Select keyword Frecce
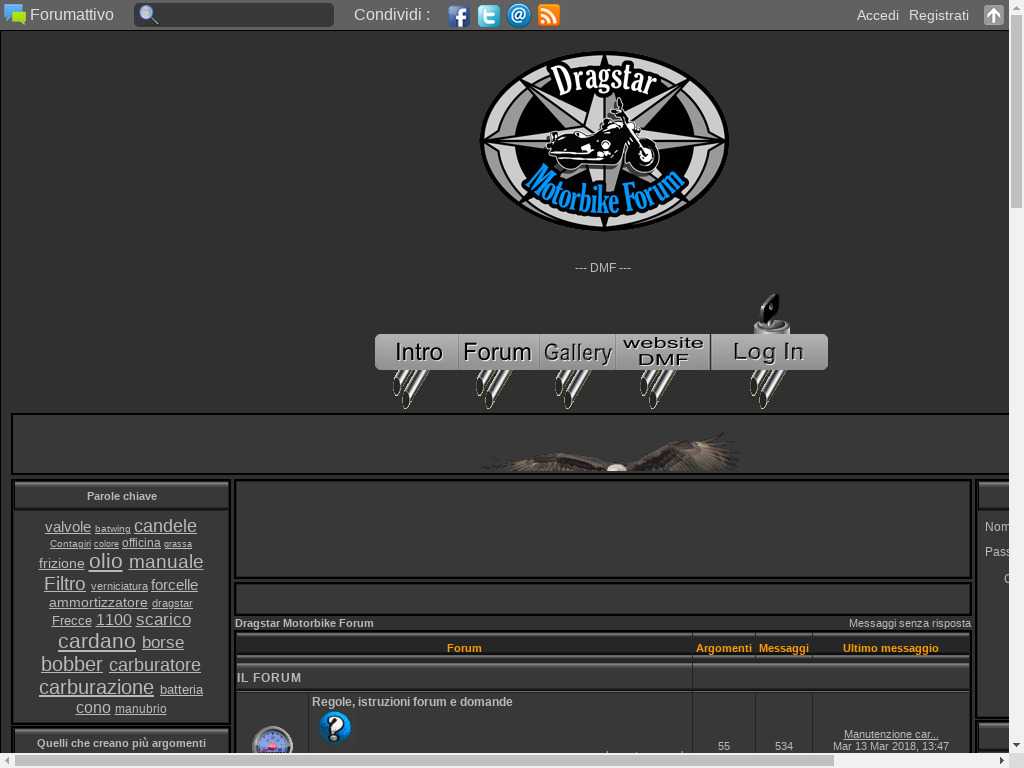 click(72, 620)
